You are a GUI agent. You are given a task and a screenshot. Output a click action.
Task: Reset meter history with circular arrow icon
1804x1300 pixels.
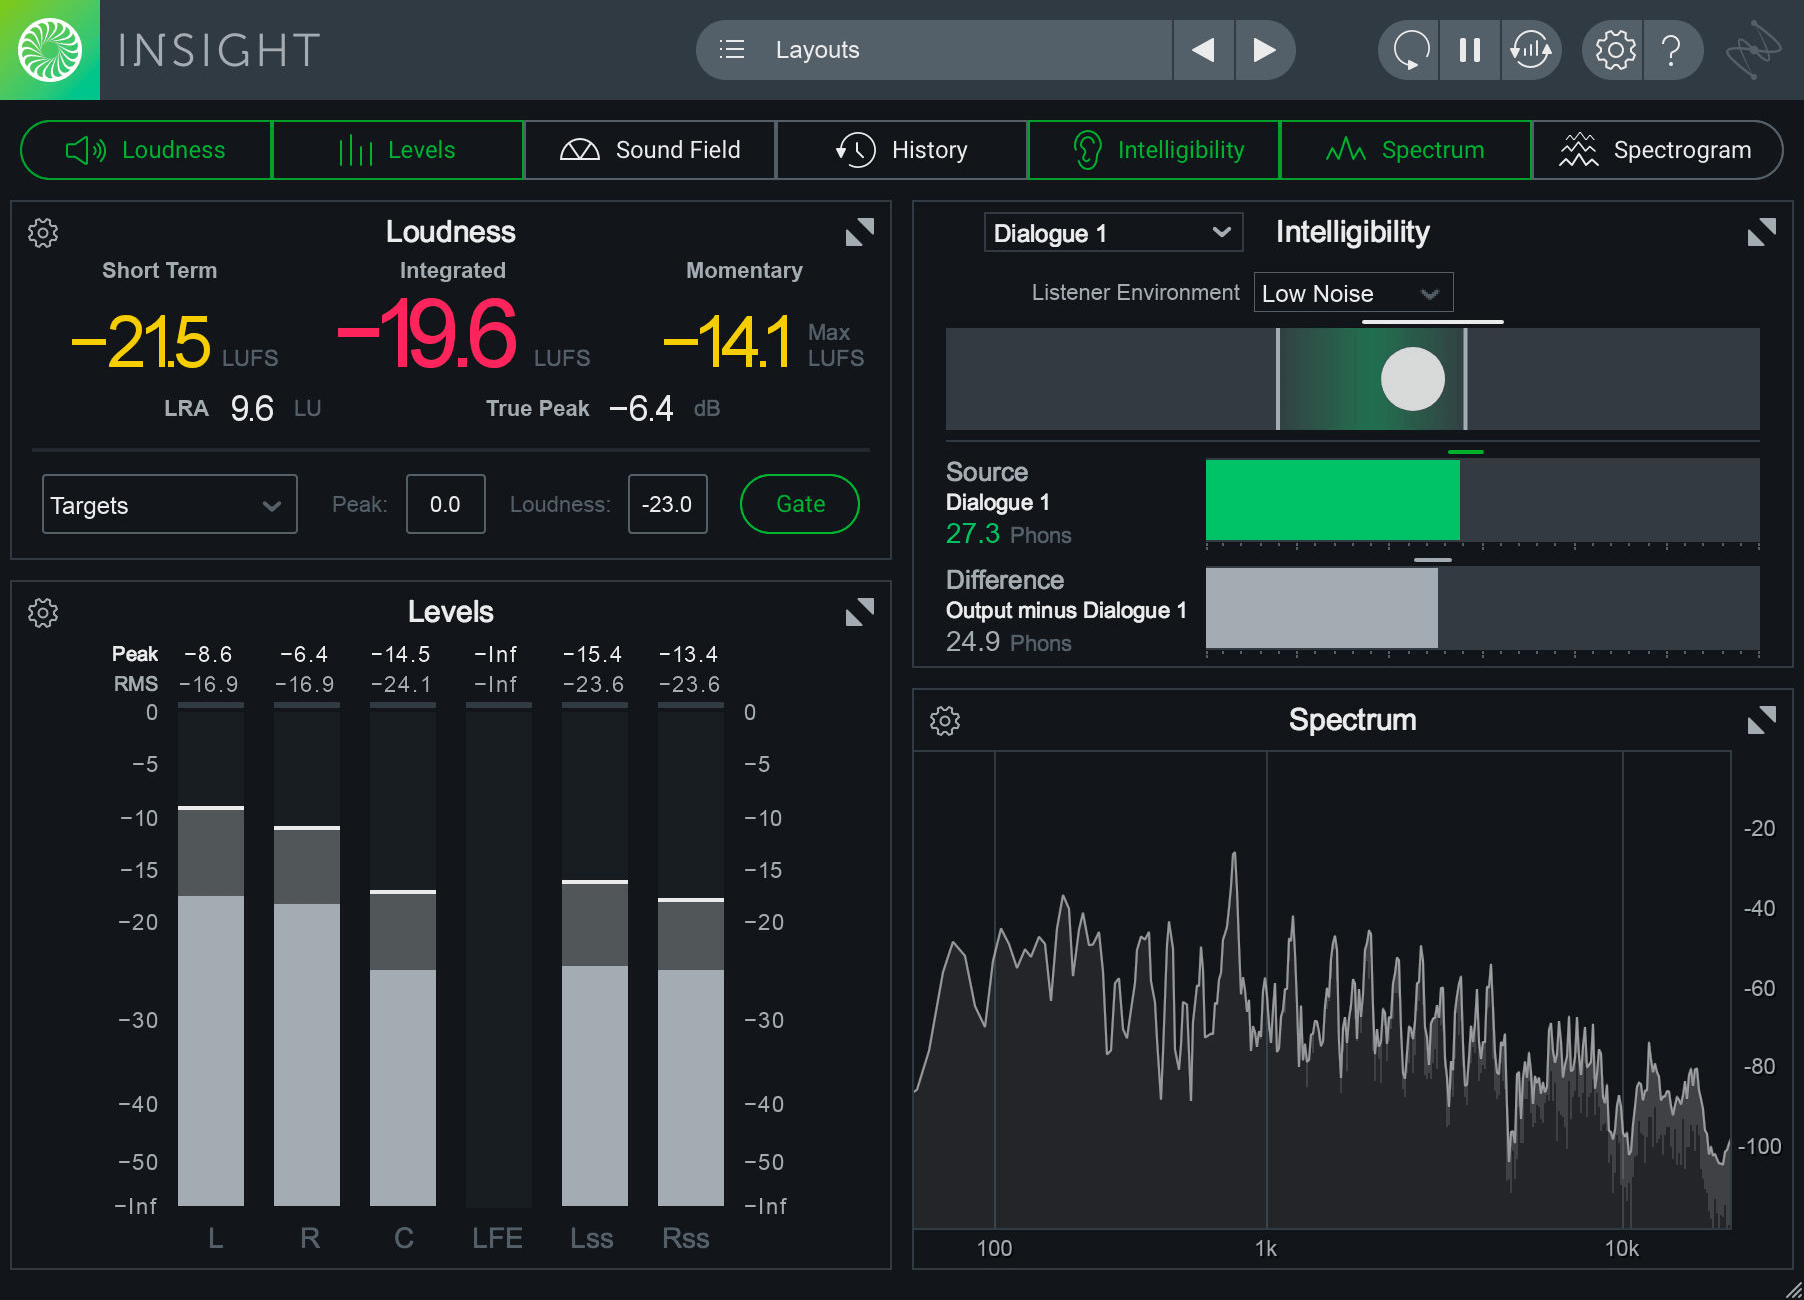pyautogui.click(x=1408, y=49)
